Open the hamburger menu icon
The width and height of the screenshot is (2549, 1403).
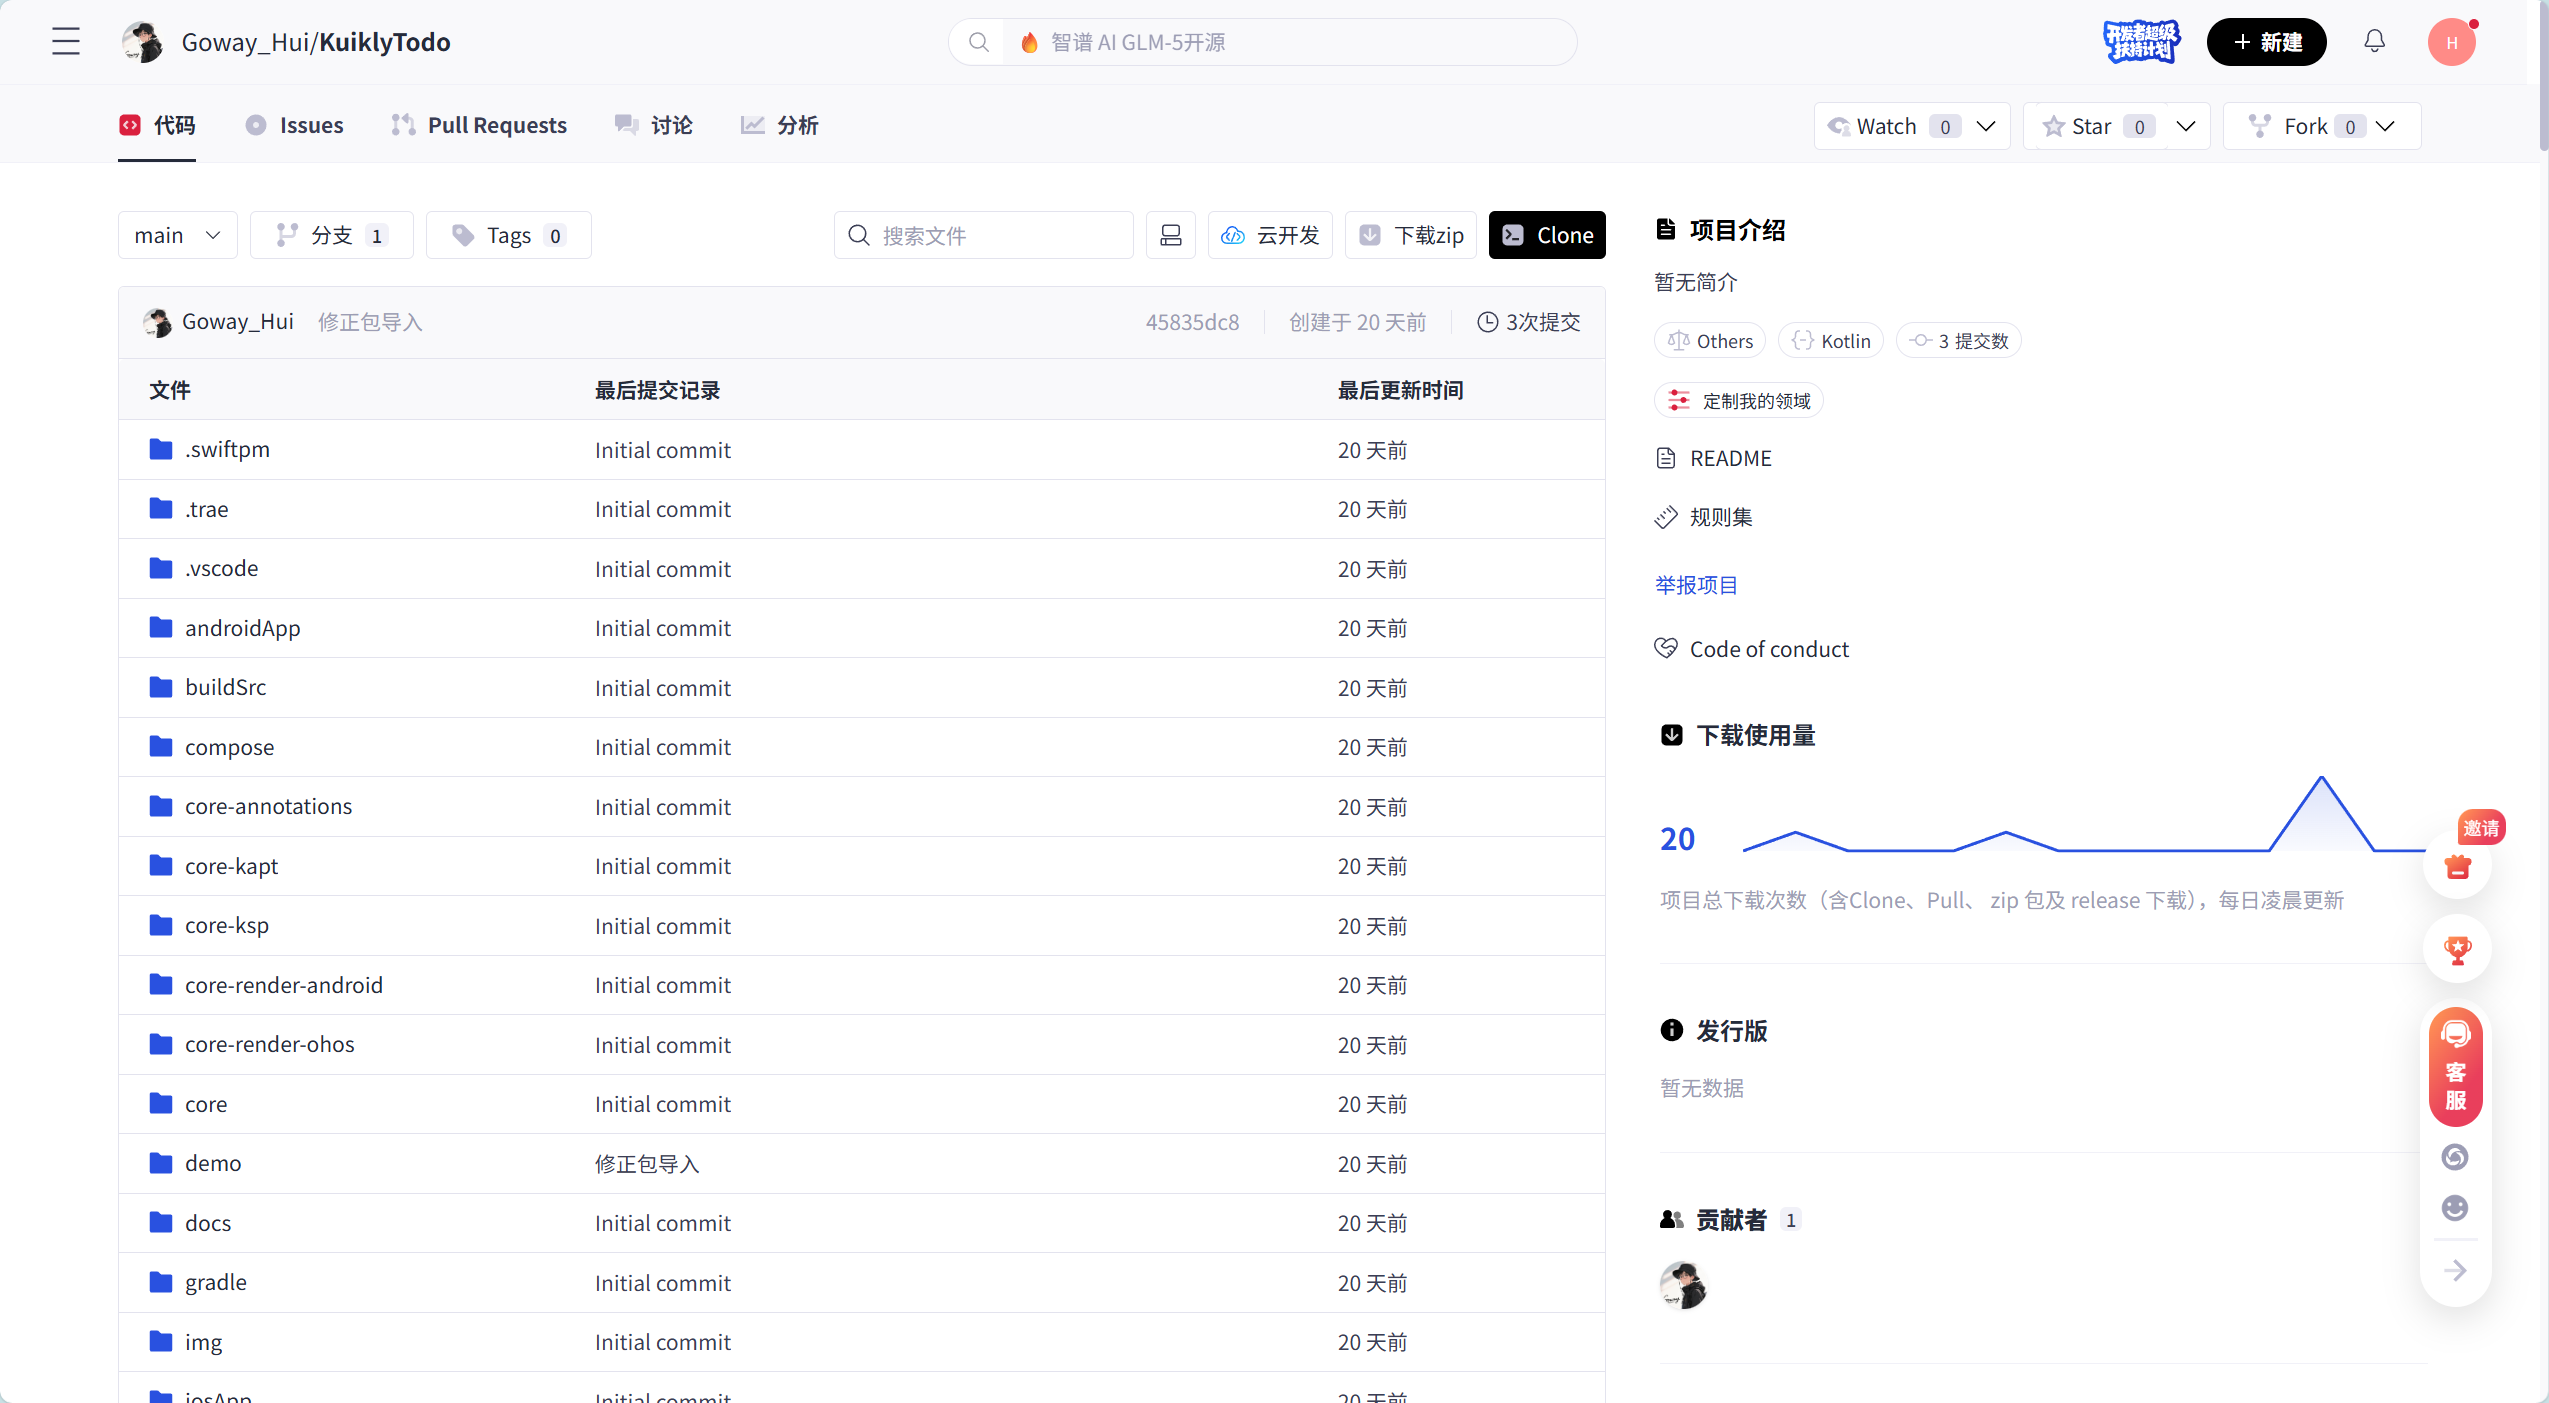pyautogui.click(x=66, y=41)
